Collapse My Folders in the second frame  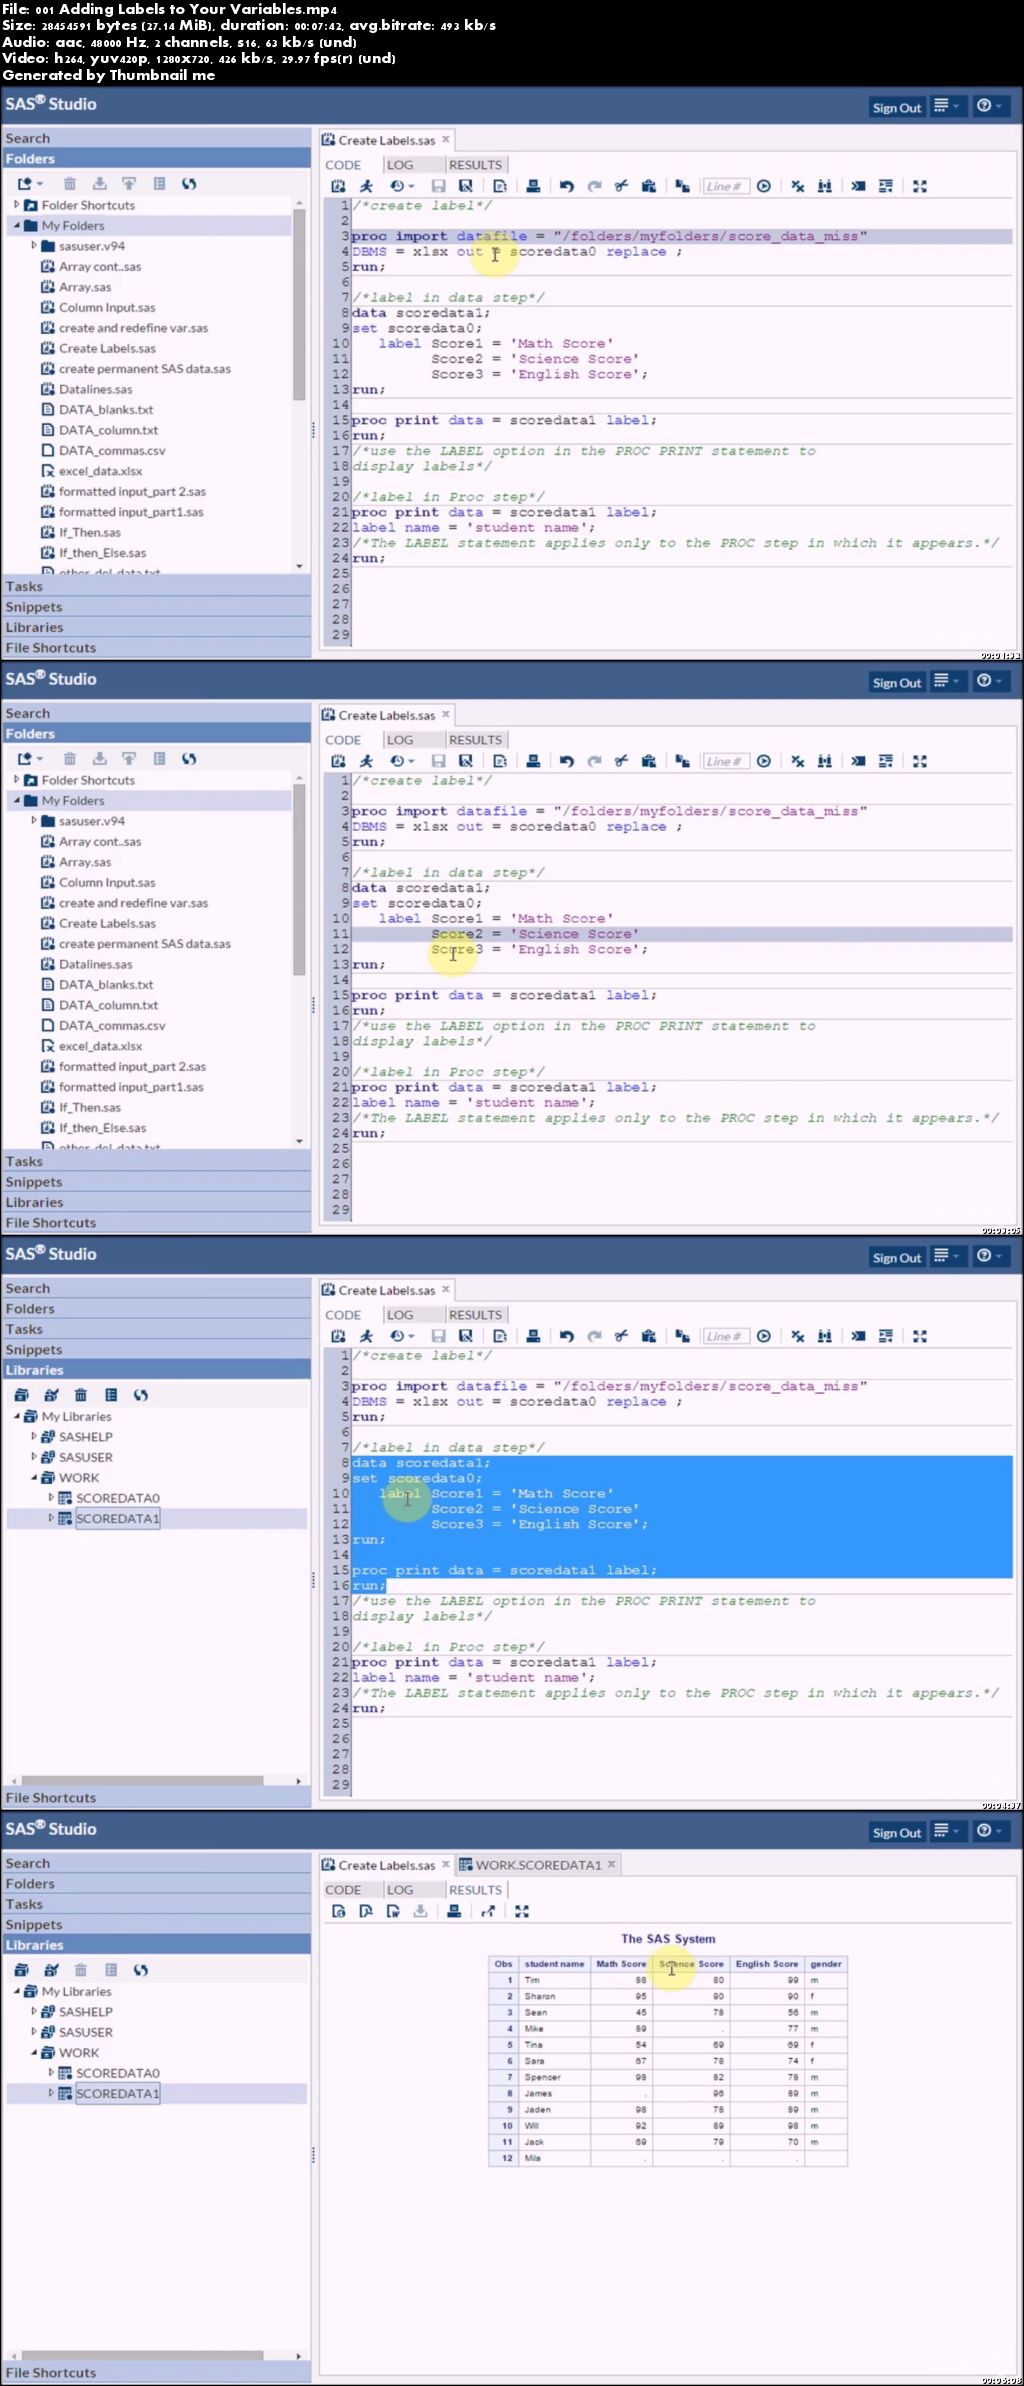(x=17, y=800)
